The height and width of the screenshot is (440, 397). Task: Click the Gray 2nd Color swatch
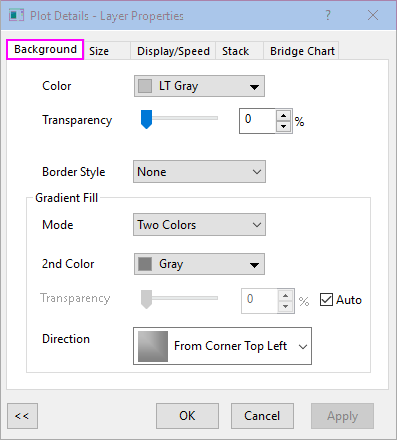pos(145,264)
